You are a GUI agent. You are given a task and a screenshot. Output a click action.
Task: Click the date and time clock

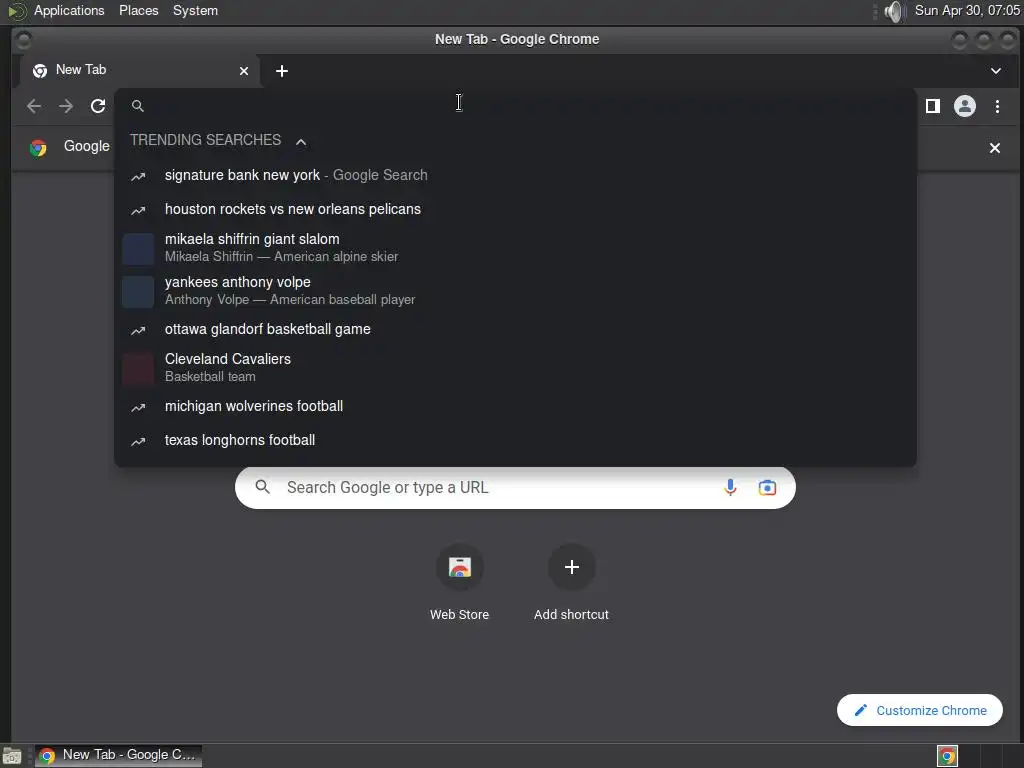(967, 10)
